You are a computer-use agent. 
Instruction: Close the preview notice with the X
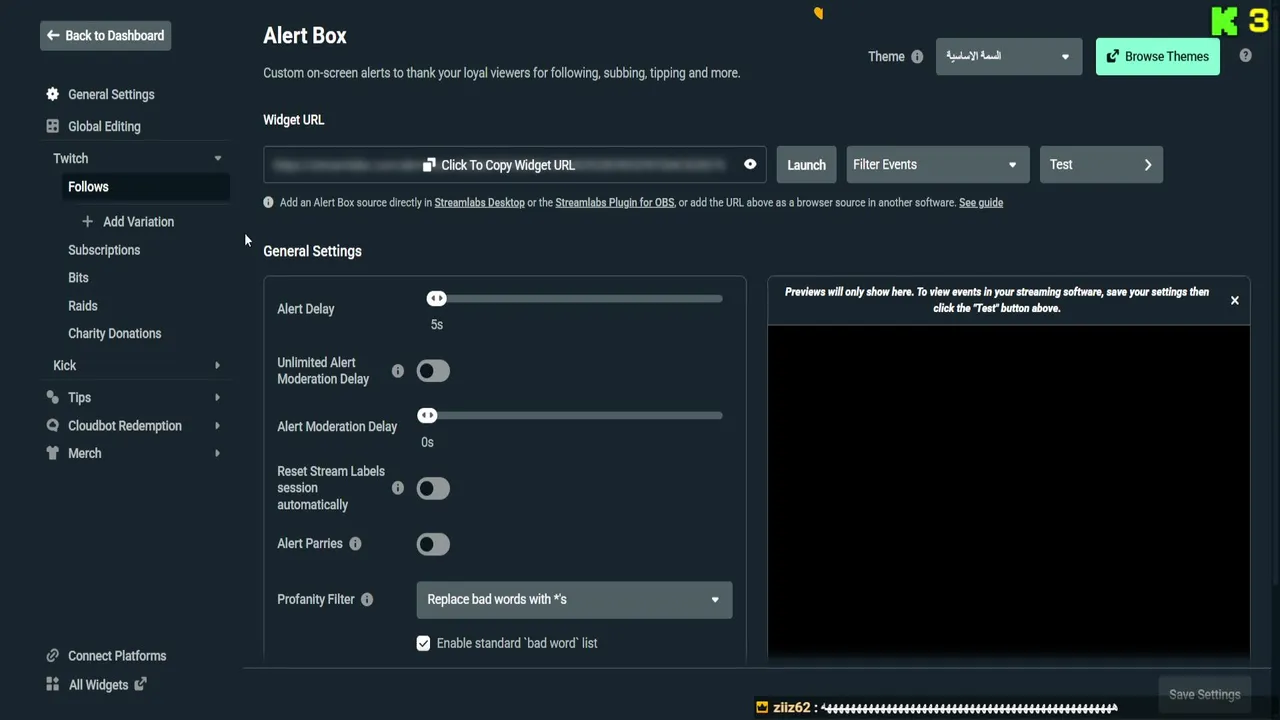point(1235,300)
